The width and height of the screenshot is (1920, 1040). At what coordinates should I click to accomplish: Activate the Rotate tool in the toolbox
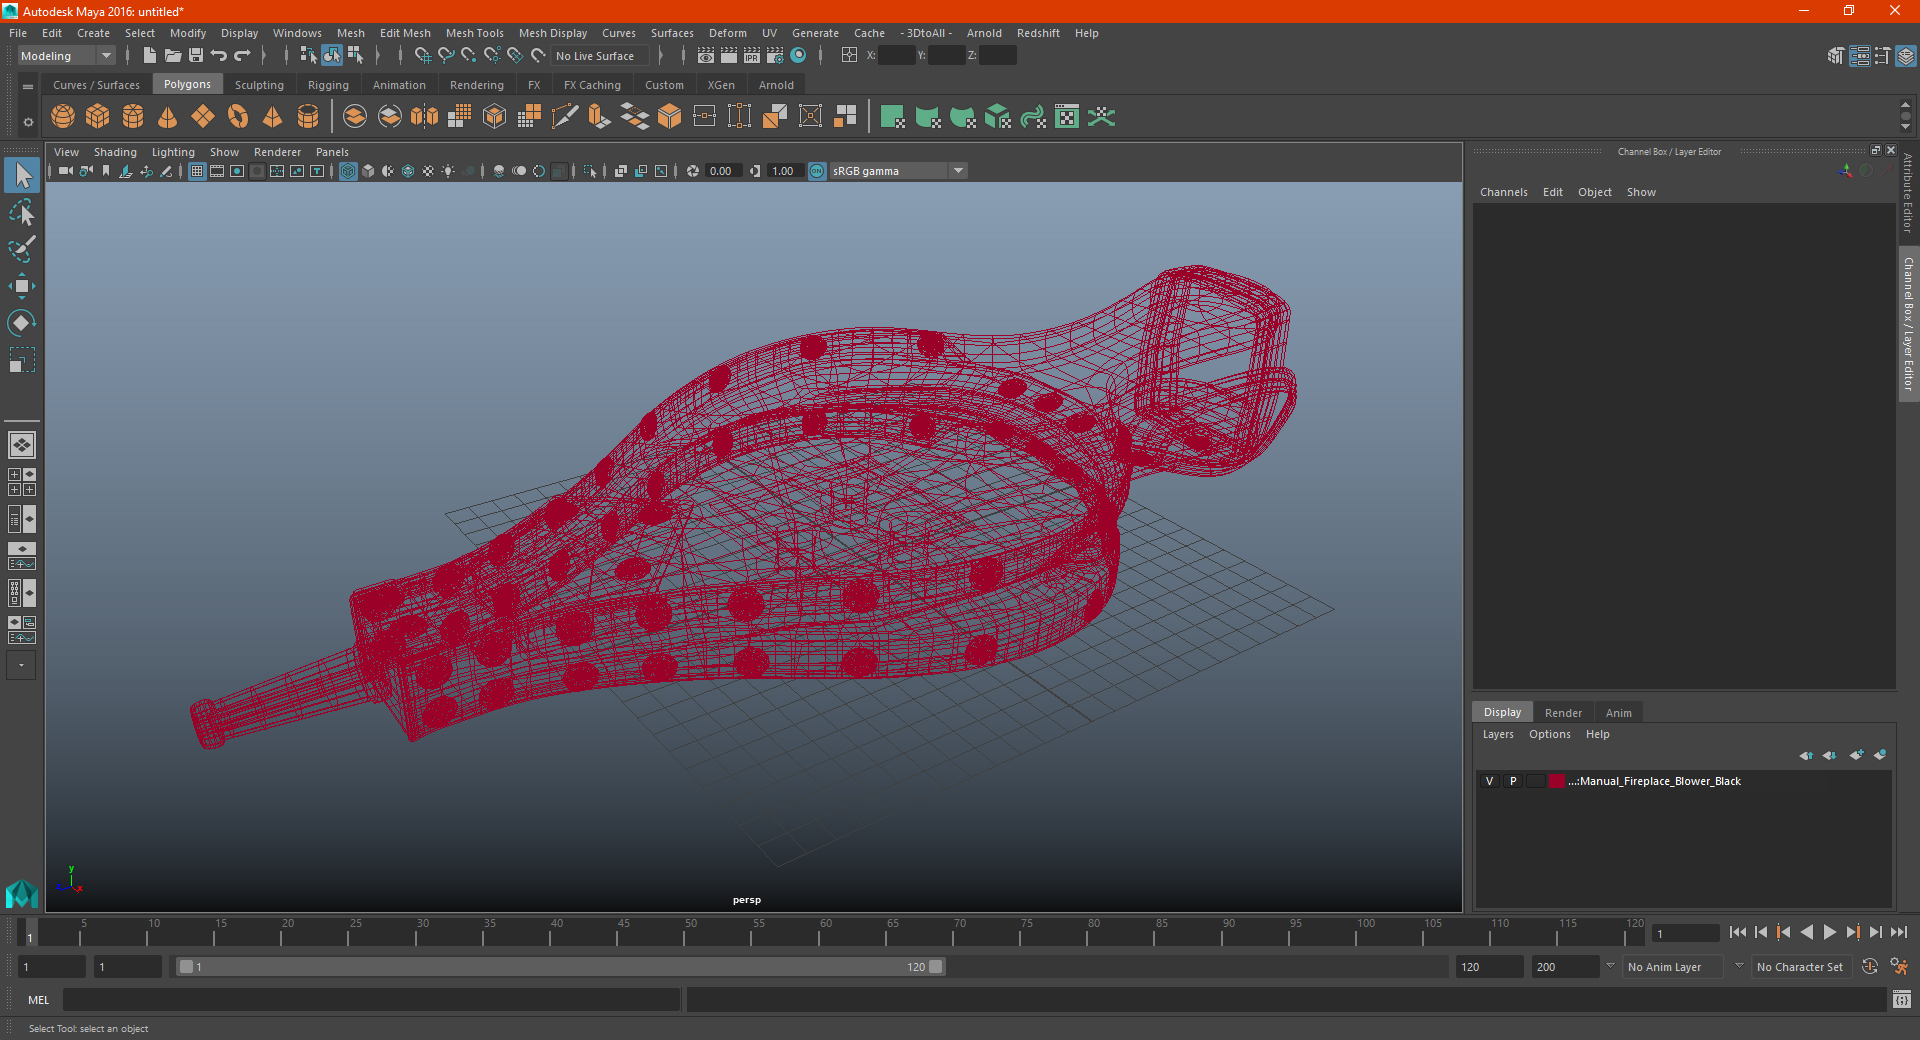pos(21,322)
